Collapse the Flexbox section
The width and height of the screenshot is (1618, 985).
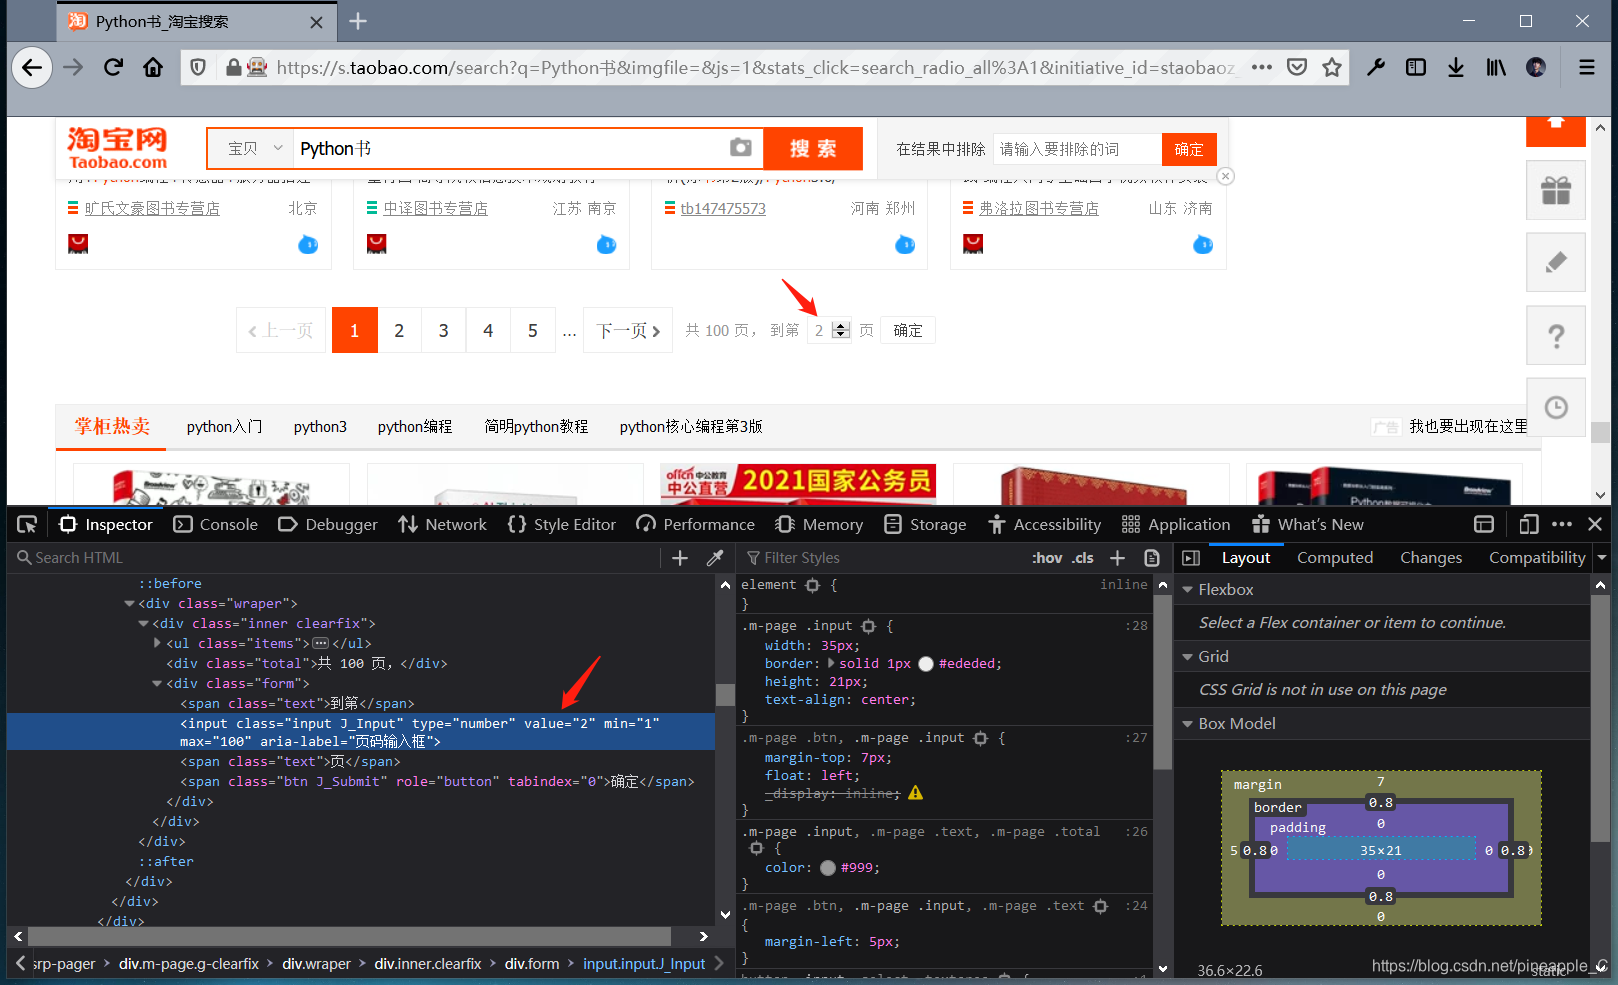[x=1188, y=590]
